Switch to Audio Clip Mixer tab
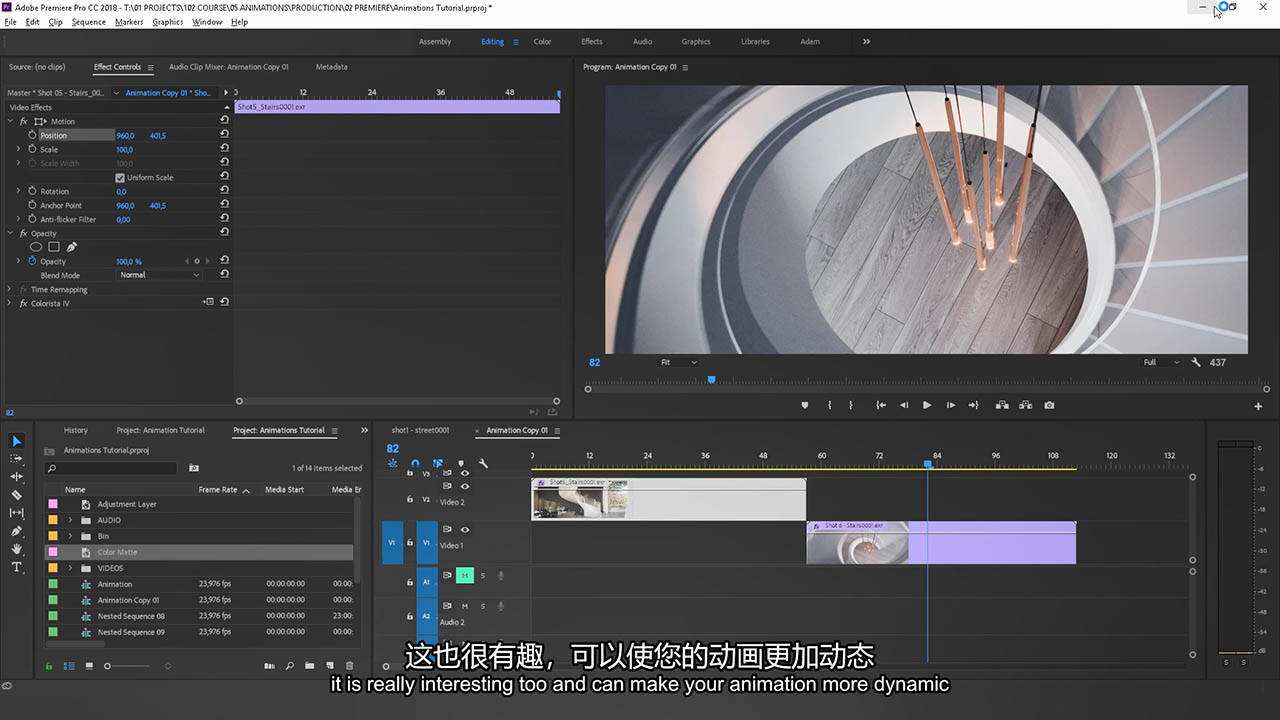 [x=229, y=67]
